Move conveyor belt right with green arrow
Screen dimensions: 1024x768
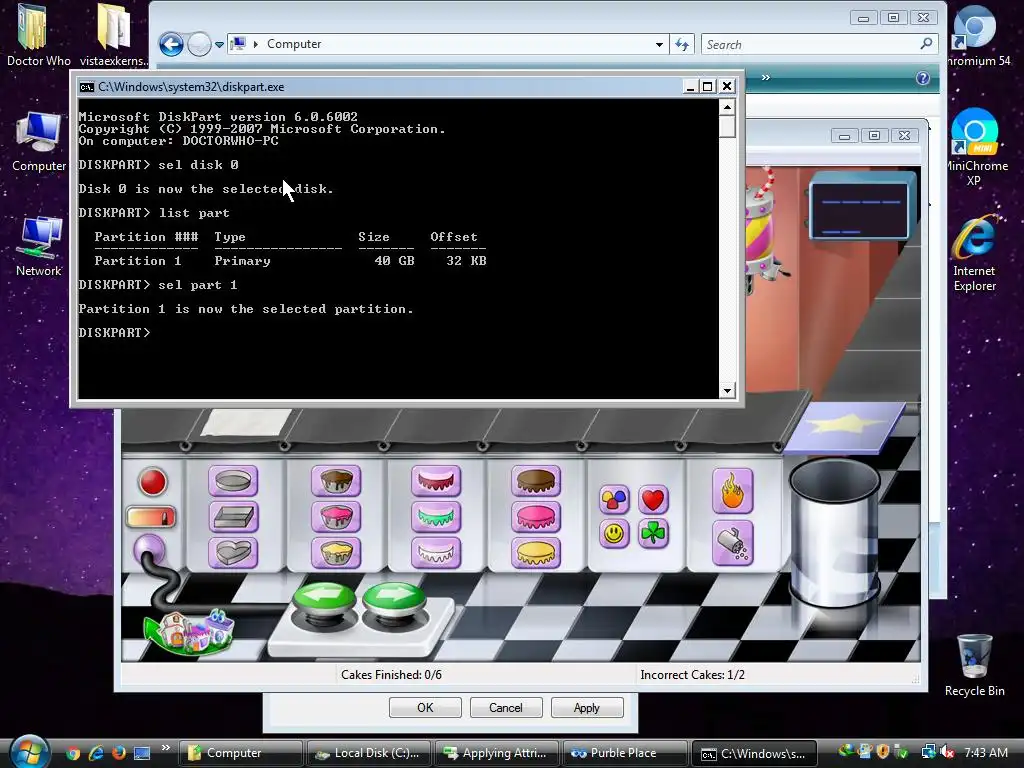click(x=394, y=597)
